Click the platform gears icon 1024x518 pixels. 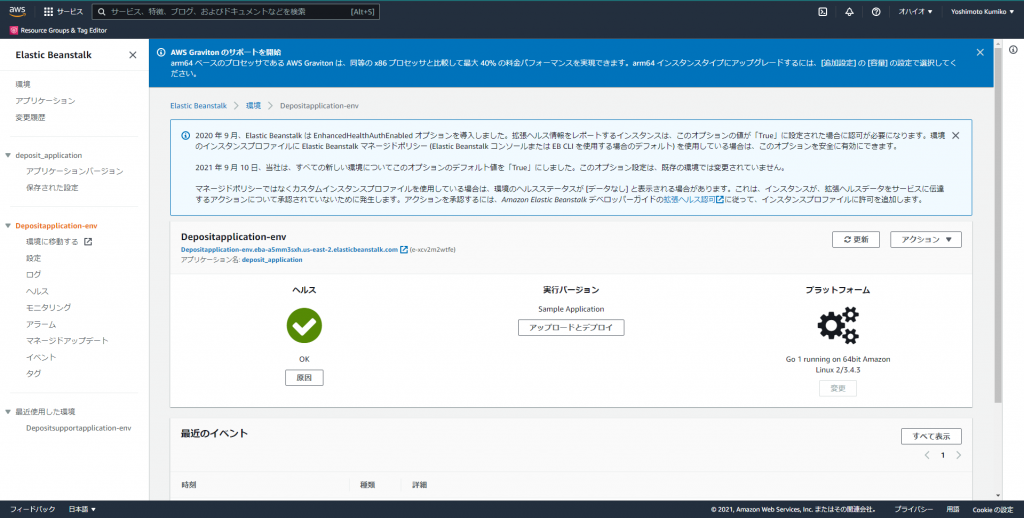(x=838, y=325)
